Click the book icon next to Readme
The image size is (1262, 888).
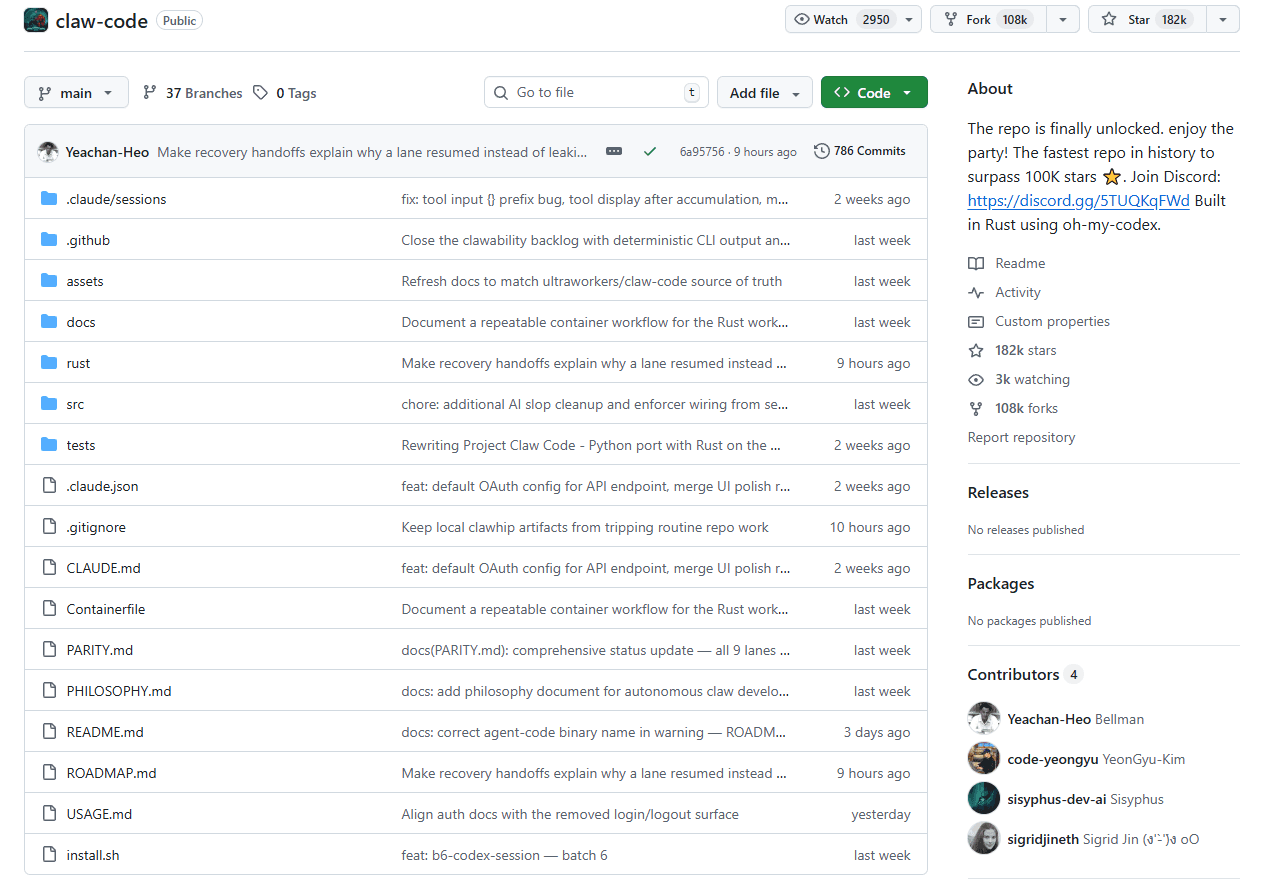click(x=976, y=263)
